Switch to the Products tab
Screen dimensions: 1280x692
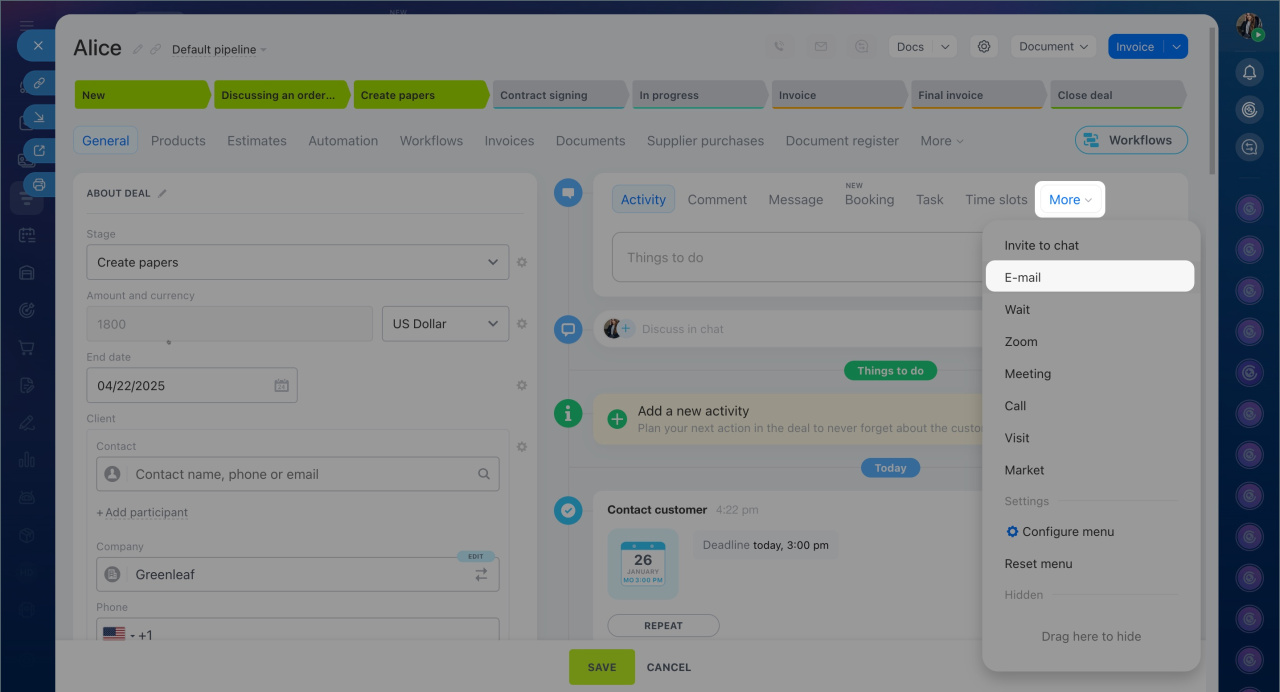coord(178,141)
